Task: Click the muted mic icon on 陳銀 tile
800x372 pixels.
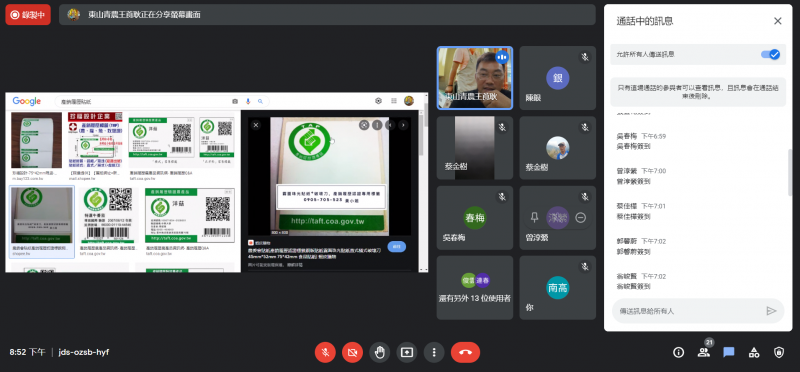Action: pos(585,57)
